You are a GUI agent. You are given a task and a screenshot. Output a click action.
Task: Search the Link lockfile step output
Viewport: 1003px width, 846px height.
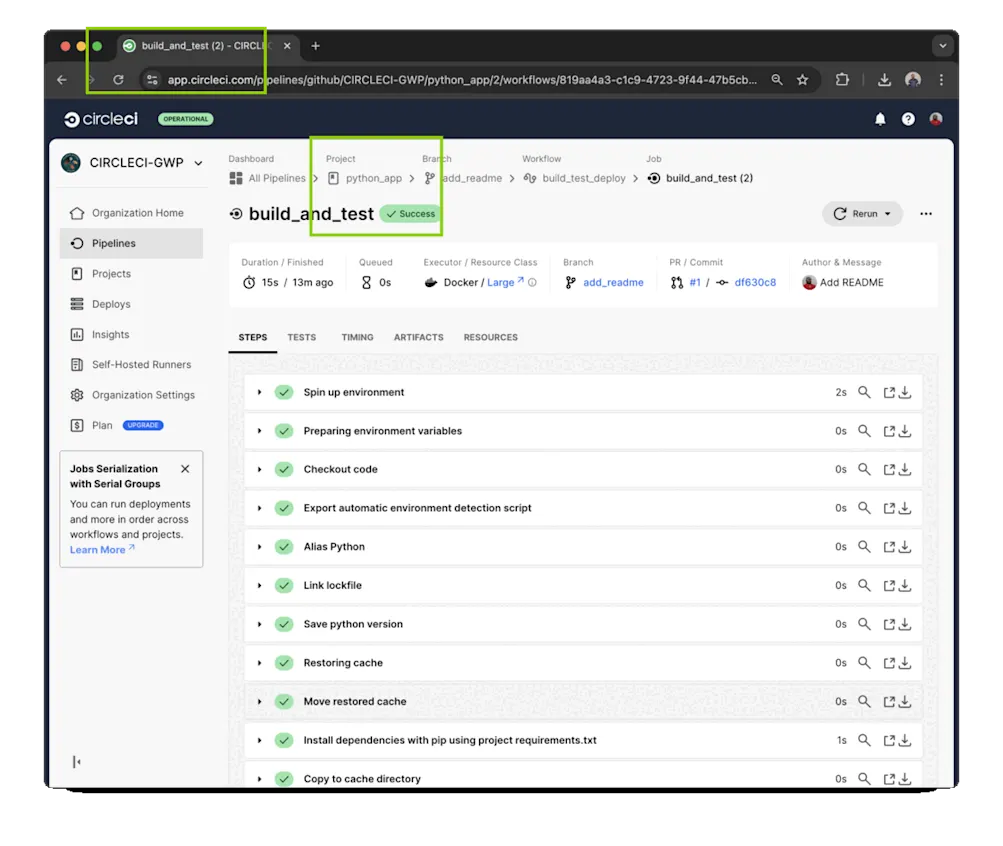pos(864,585)
